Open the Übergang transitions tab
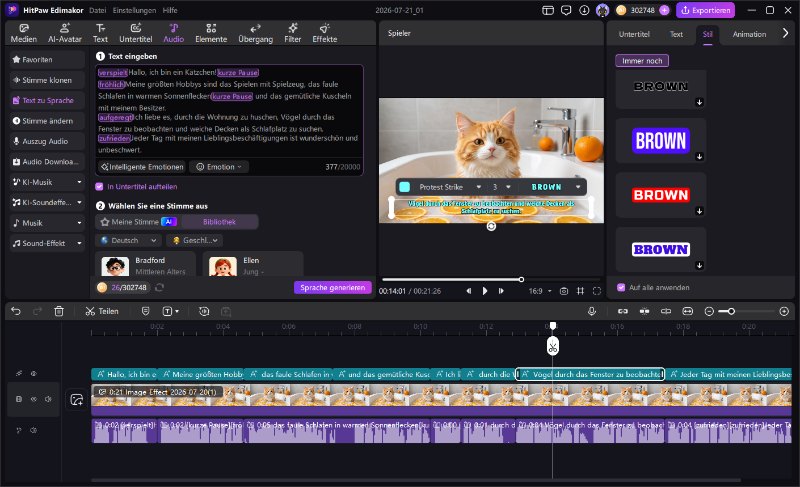 (x=256, y=33)
